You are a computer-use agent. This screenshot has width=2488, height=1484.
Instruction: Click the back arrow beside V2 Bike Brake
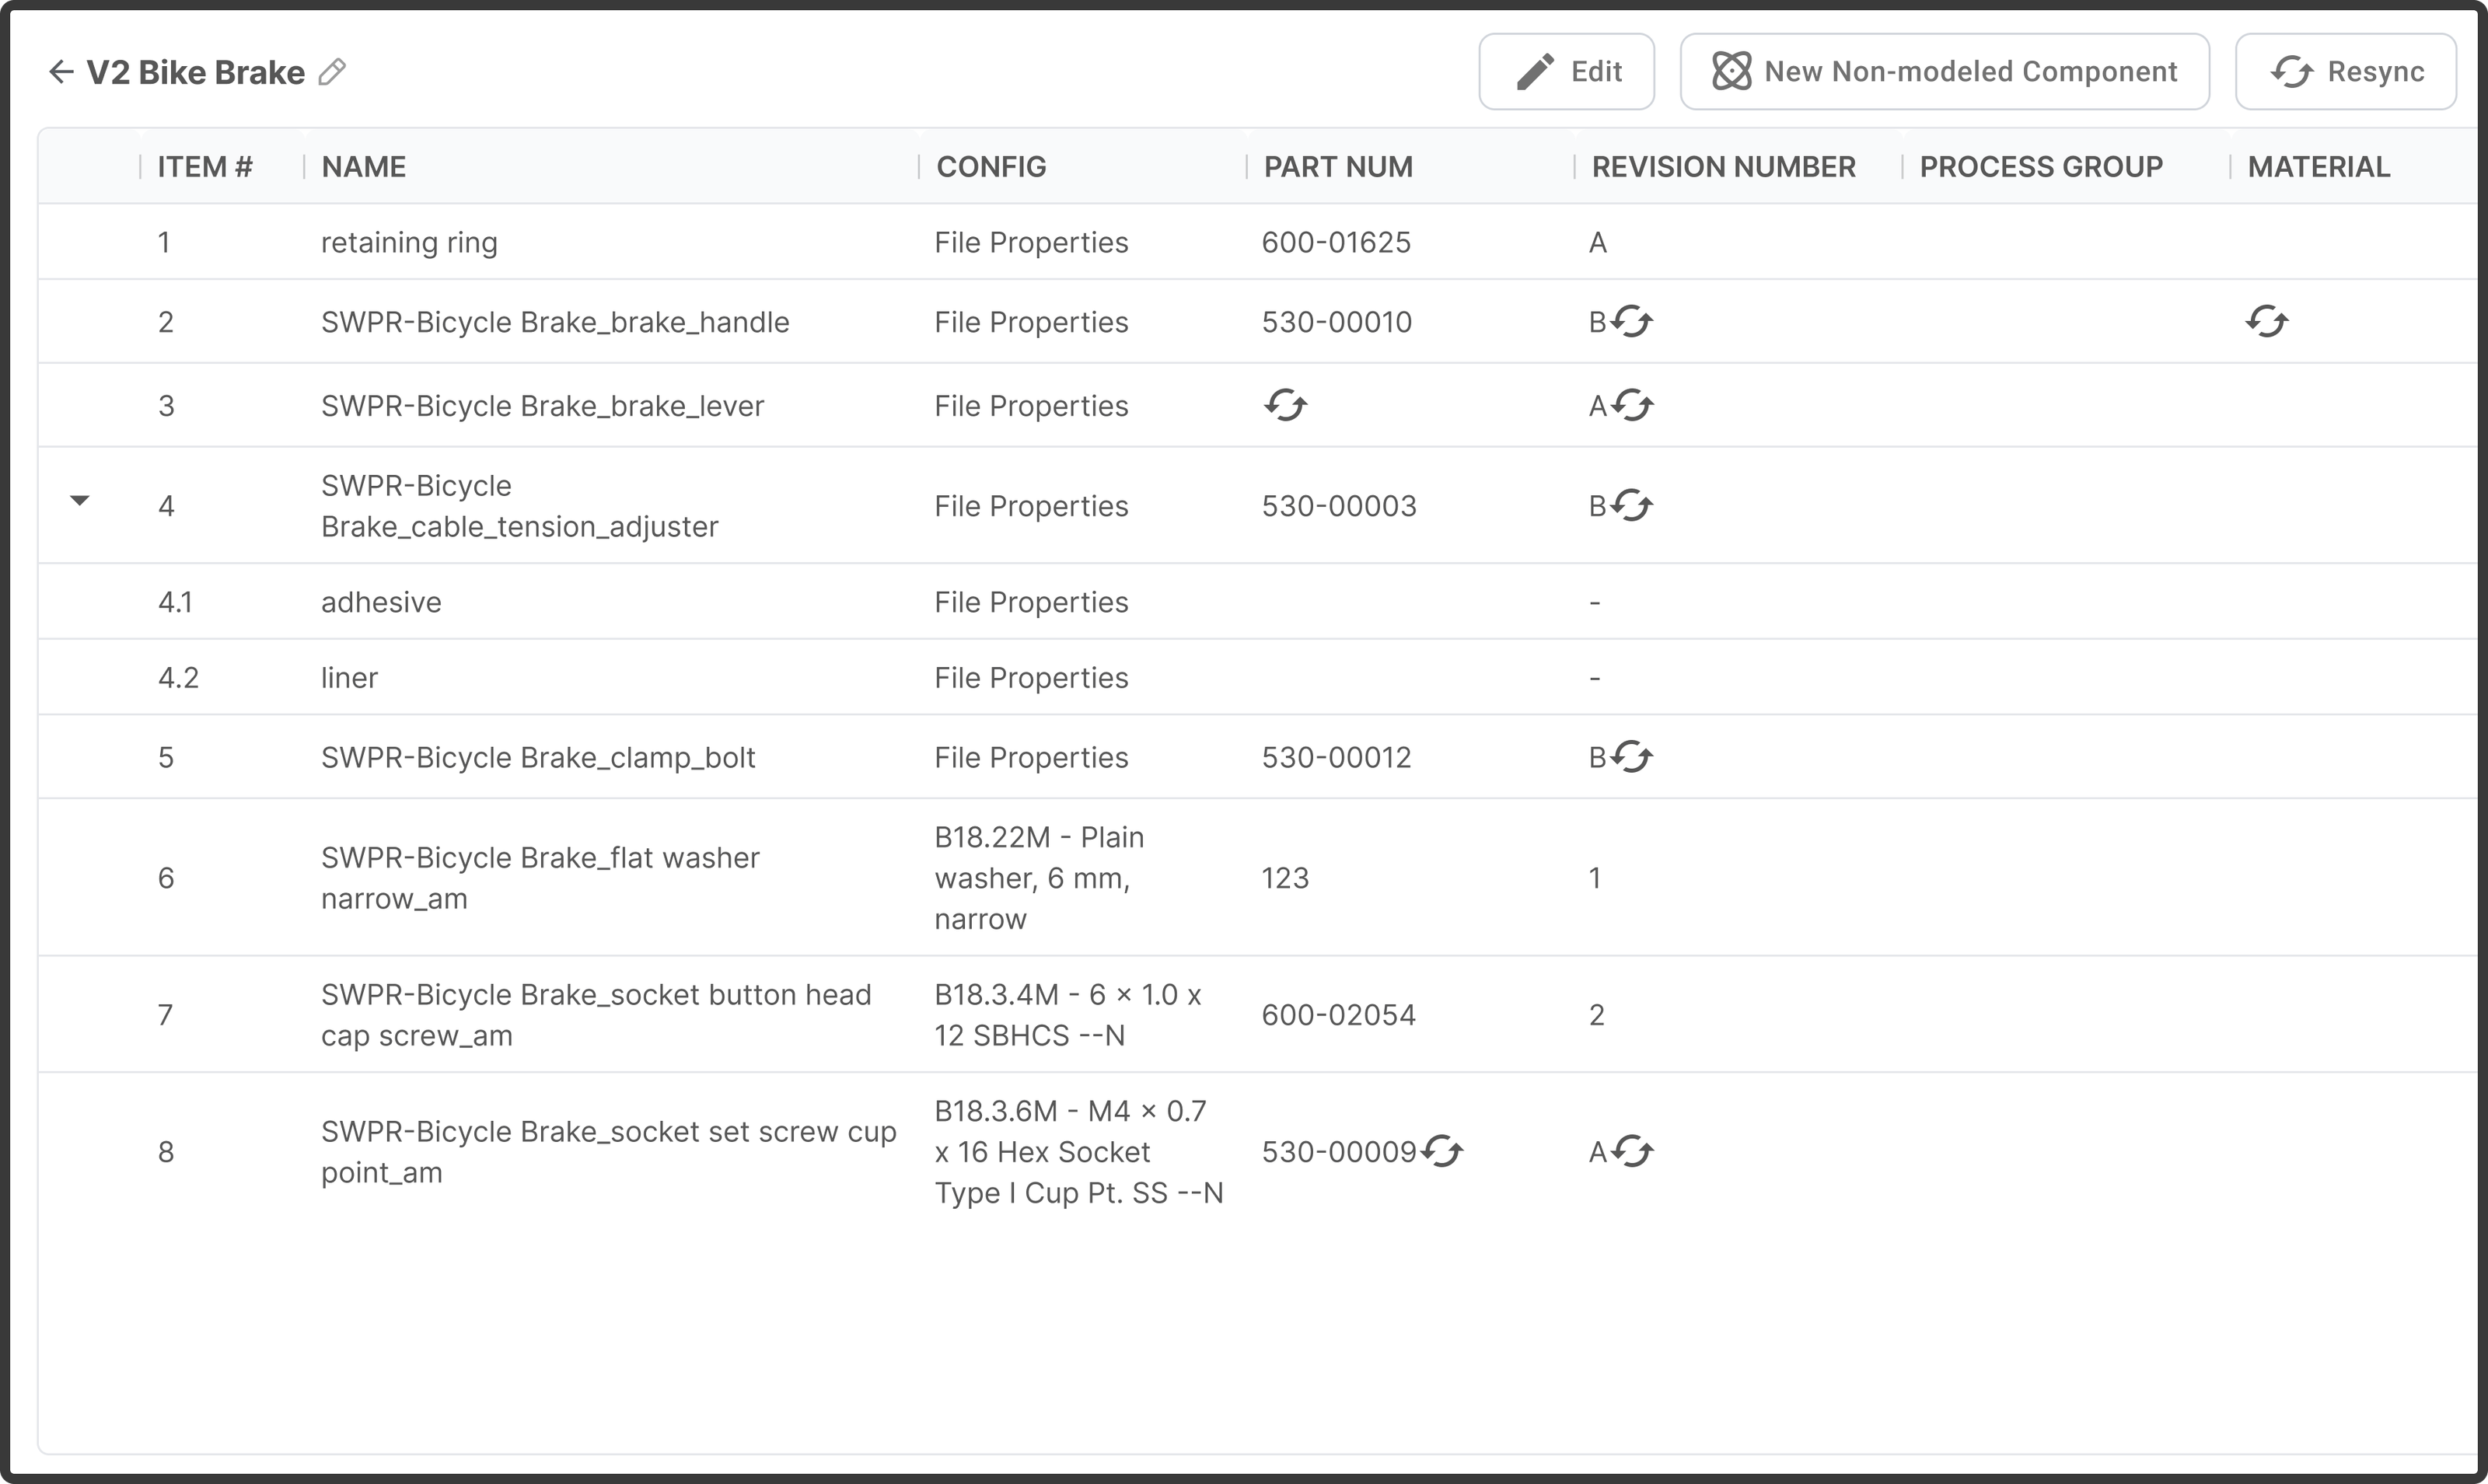(62, 72)
